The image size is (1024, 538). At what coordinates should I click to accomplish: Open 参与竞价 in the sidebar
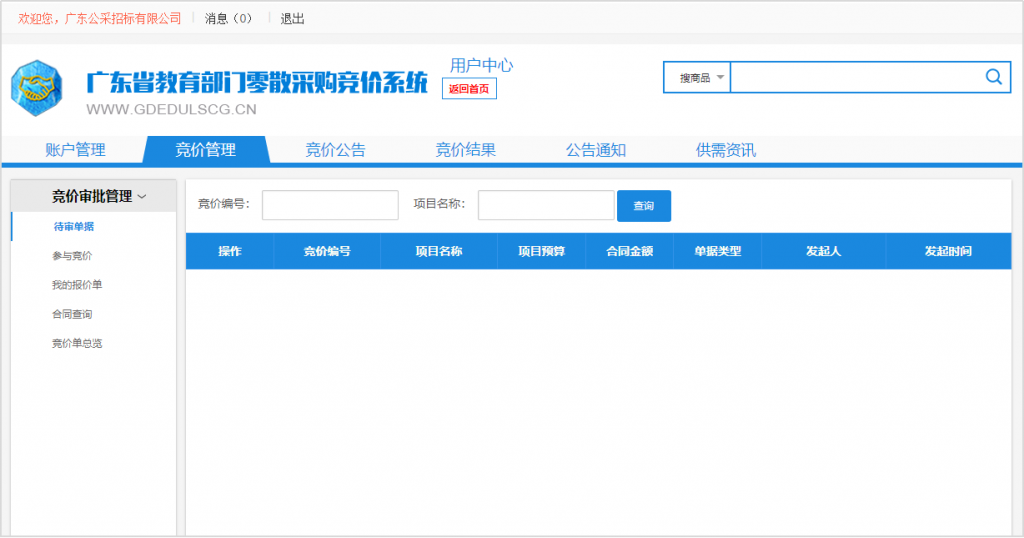coord(72,256)
